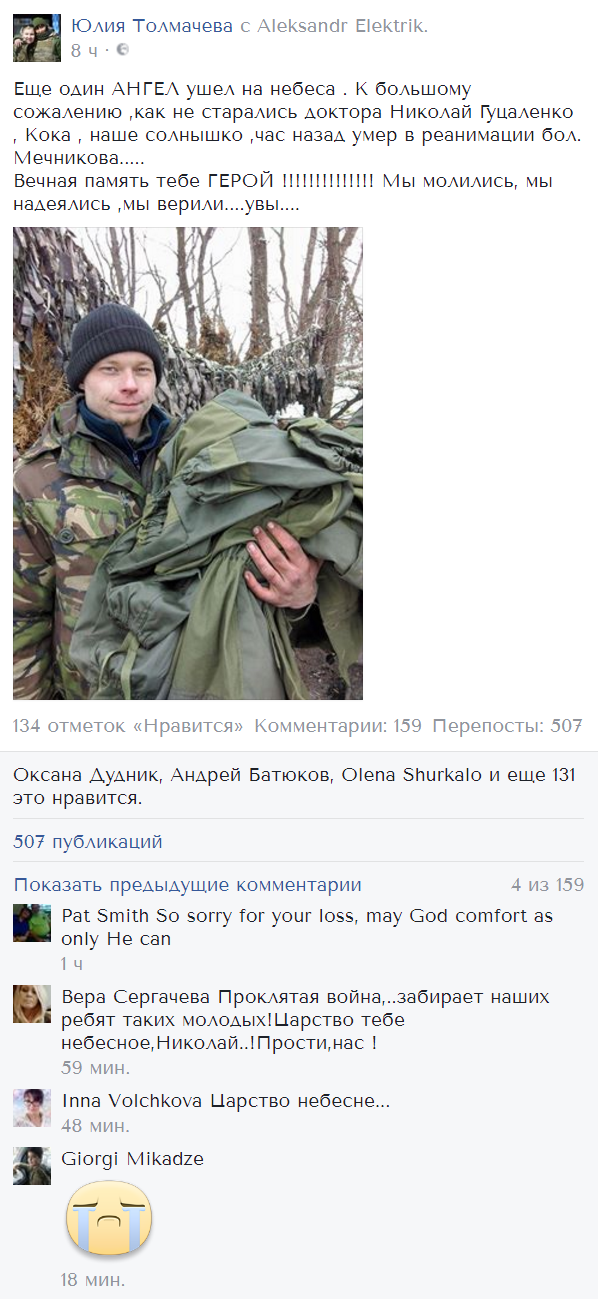Open the soldier photo in the post
This screenshot has height=1299, width=598.
[x=188, y=463]
